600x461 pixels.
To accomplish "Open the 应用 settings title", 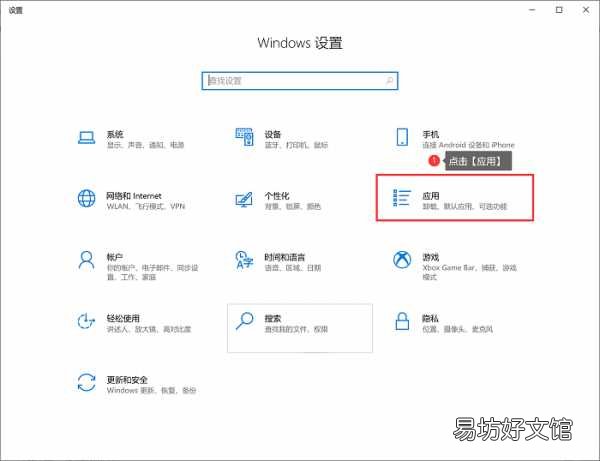I will coord(430,196).
